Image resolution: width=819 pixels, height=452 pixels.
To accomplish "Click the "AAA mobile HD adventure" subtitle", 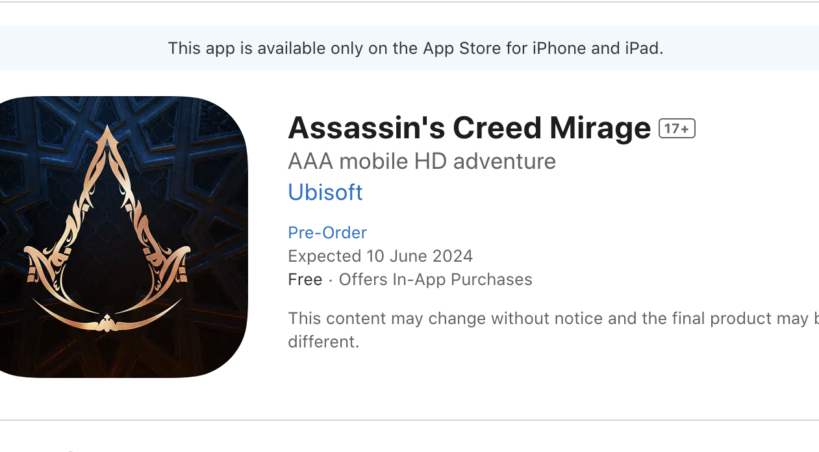I will point(421,161).
